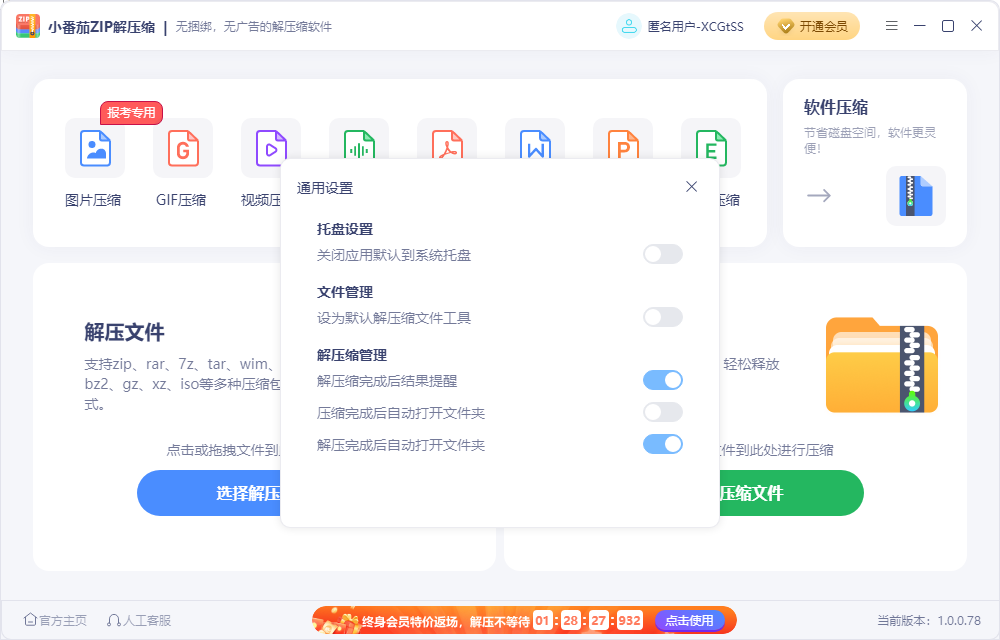Image resolution: width=1000 pixels, height=640 pixels.
Task: Click the 解压缩管理 section heading
Action: [352, 355]
